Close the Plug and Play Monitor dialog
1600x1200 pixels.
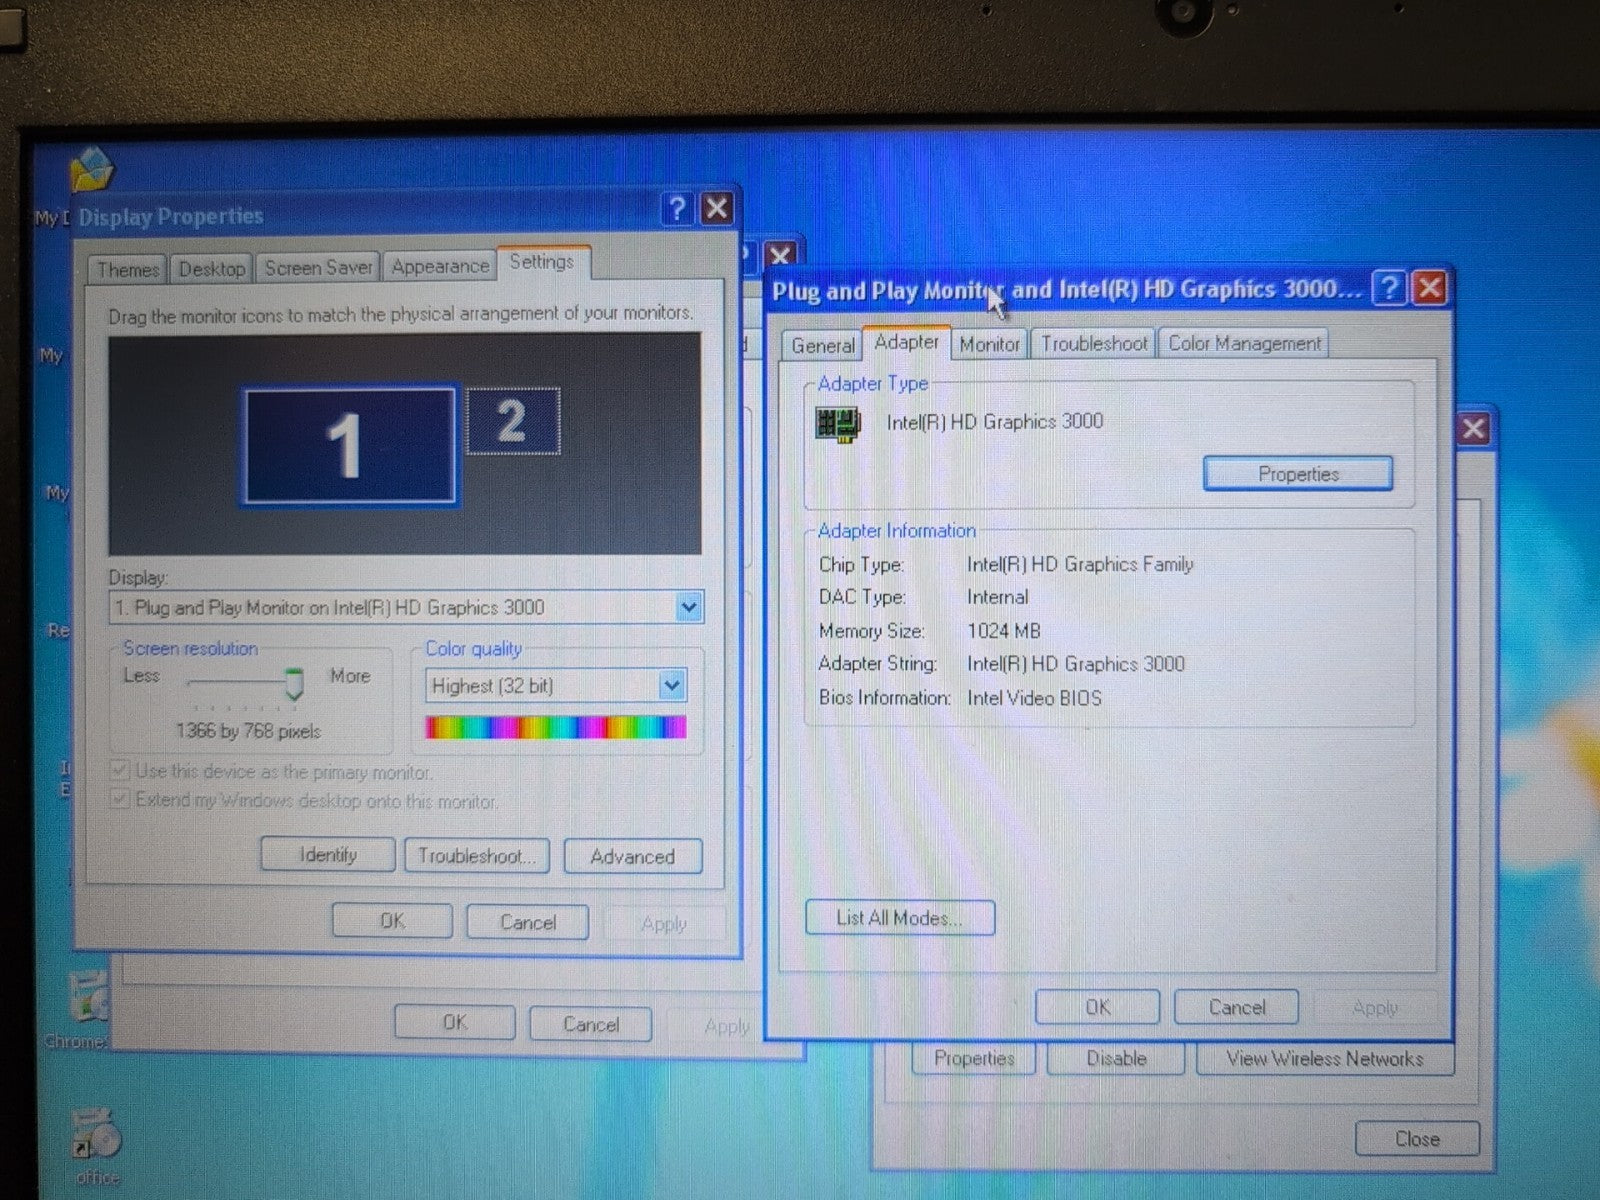pyautogui.click(x=1430, y=289)
